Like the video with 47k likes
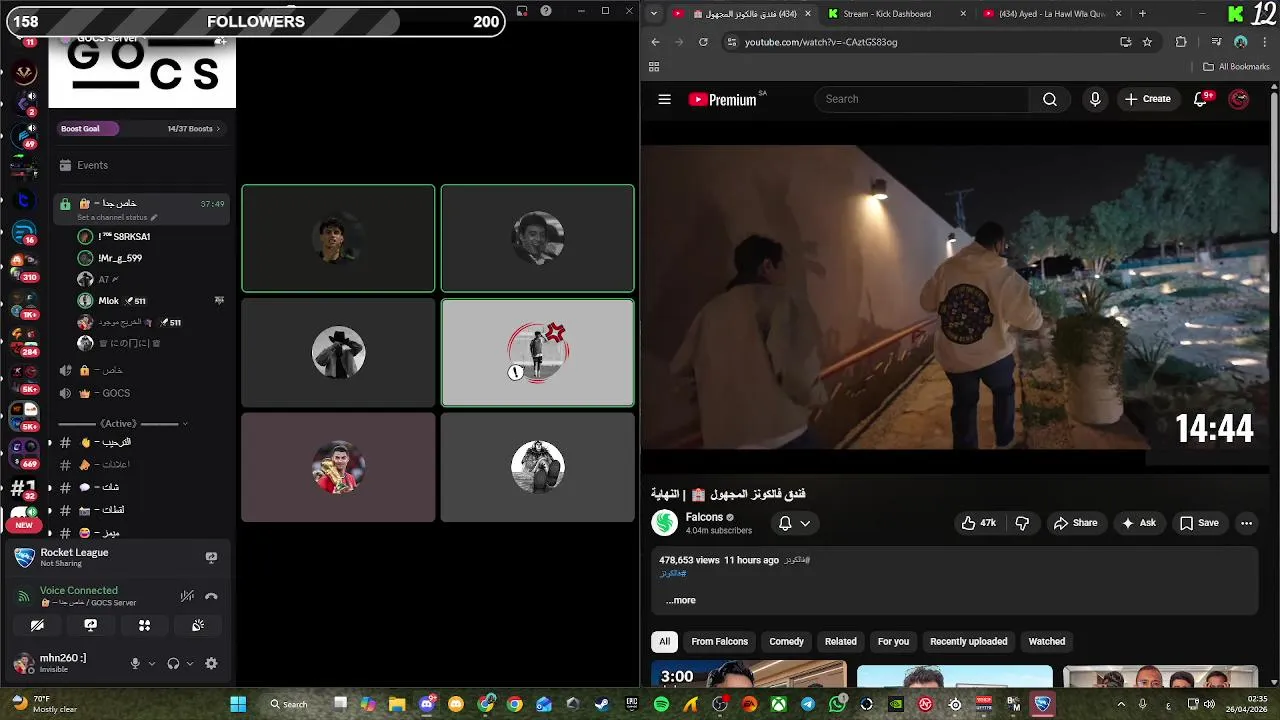This screenshot has height=720, width=1280. (979, 523)
